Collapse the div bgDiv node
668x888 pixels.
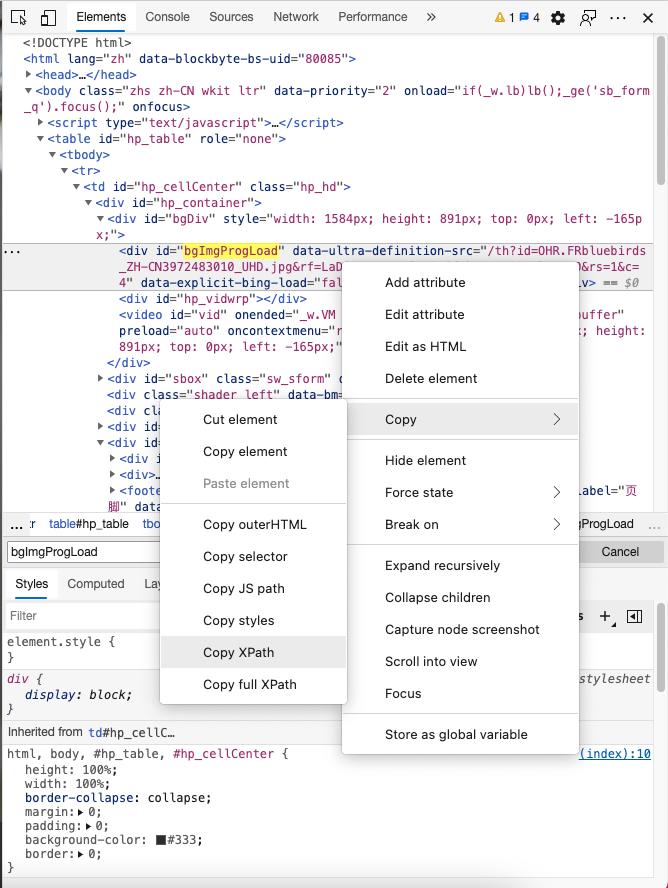click(100, 219)
